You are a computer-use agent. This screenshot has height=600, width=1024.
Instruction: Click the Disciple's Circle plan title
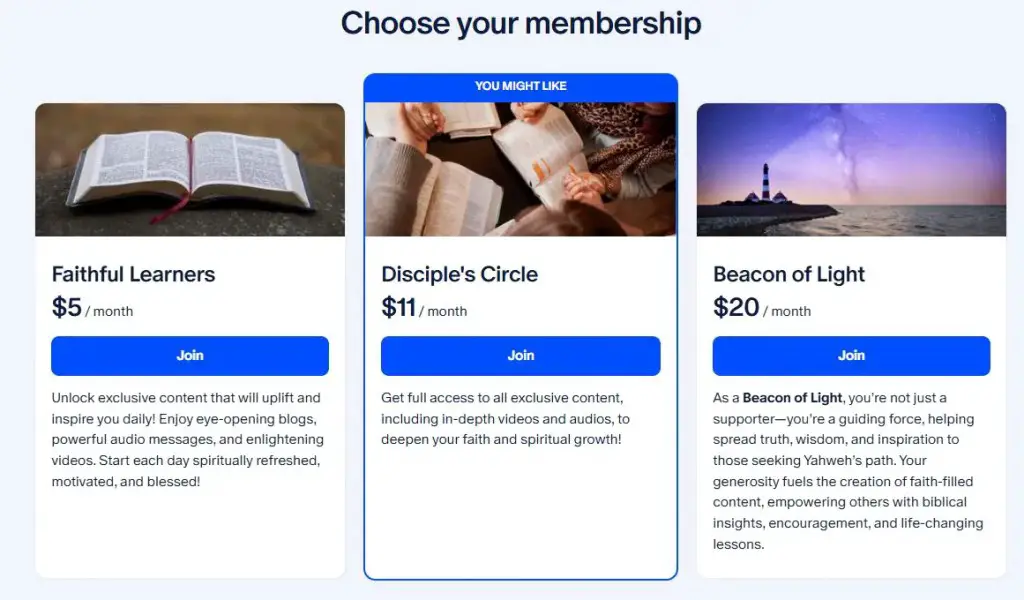click(x=460, y=274)
